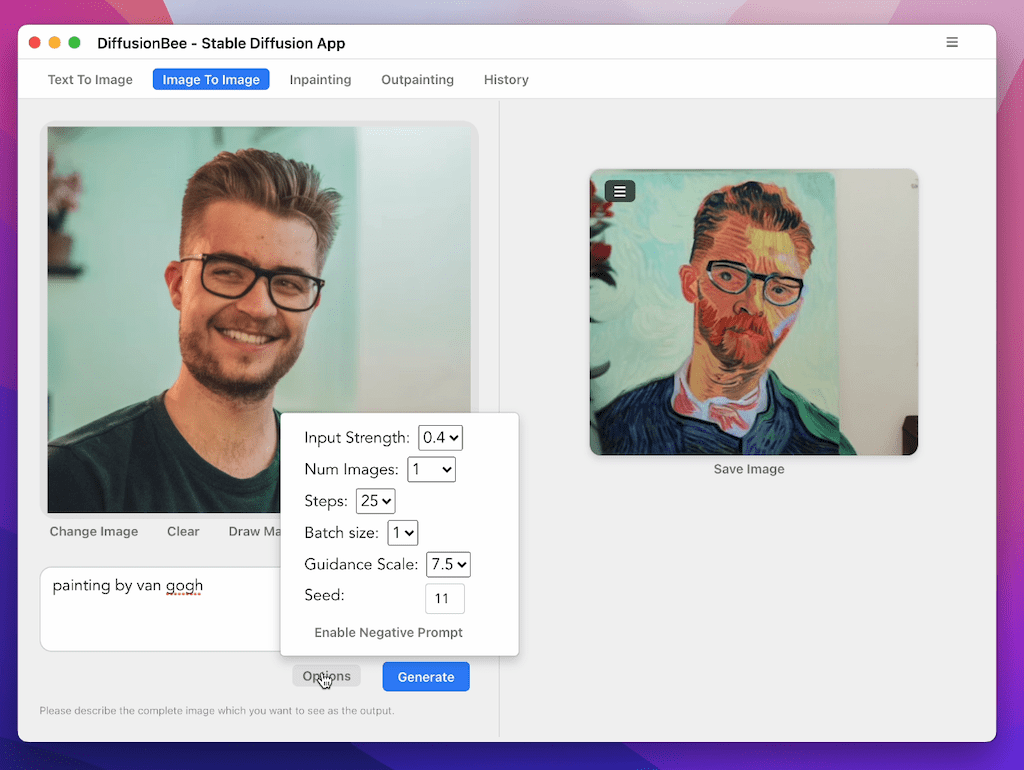Switch to the Outpainting tab
1024x770 pixels.
(x=417, y=79)
